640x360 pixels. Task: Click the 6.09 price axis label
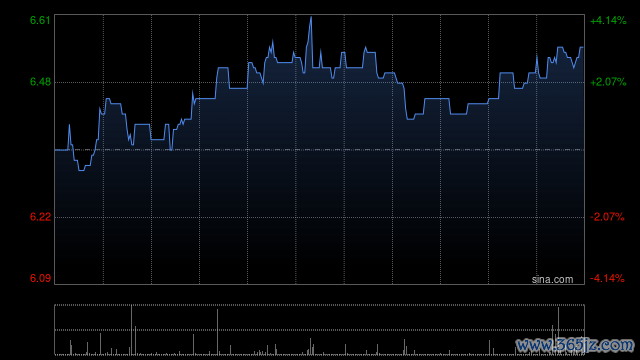tap(40, 278)
